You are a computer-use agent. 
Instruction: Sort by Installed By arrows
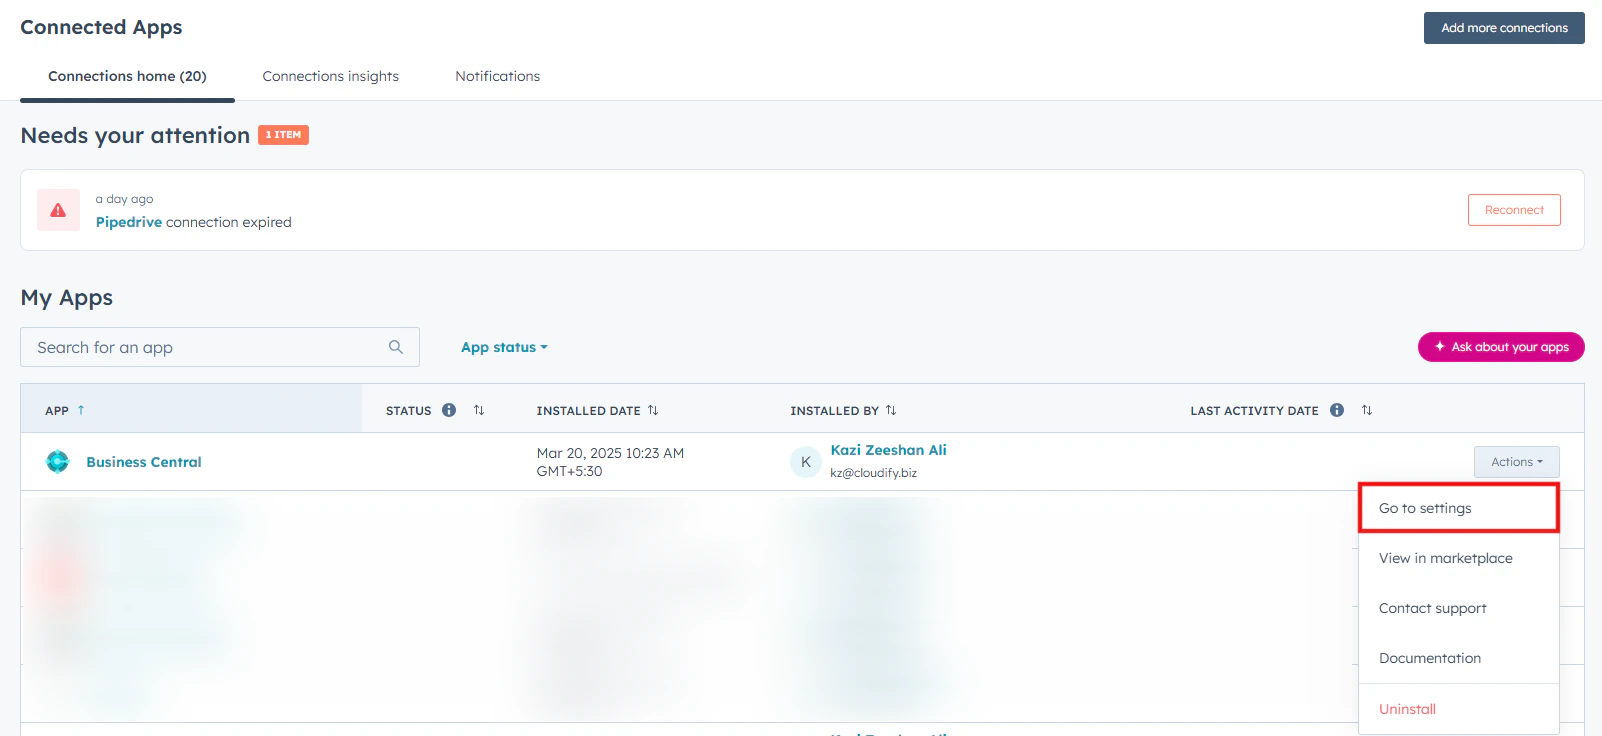click(x=891, y=410)
